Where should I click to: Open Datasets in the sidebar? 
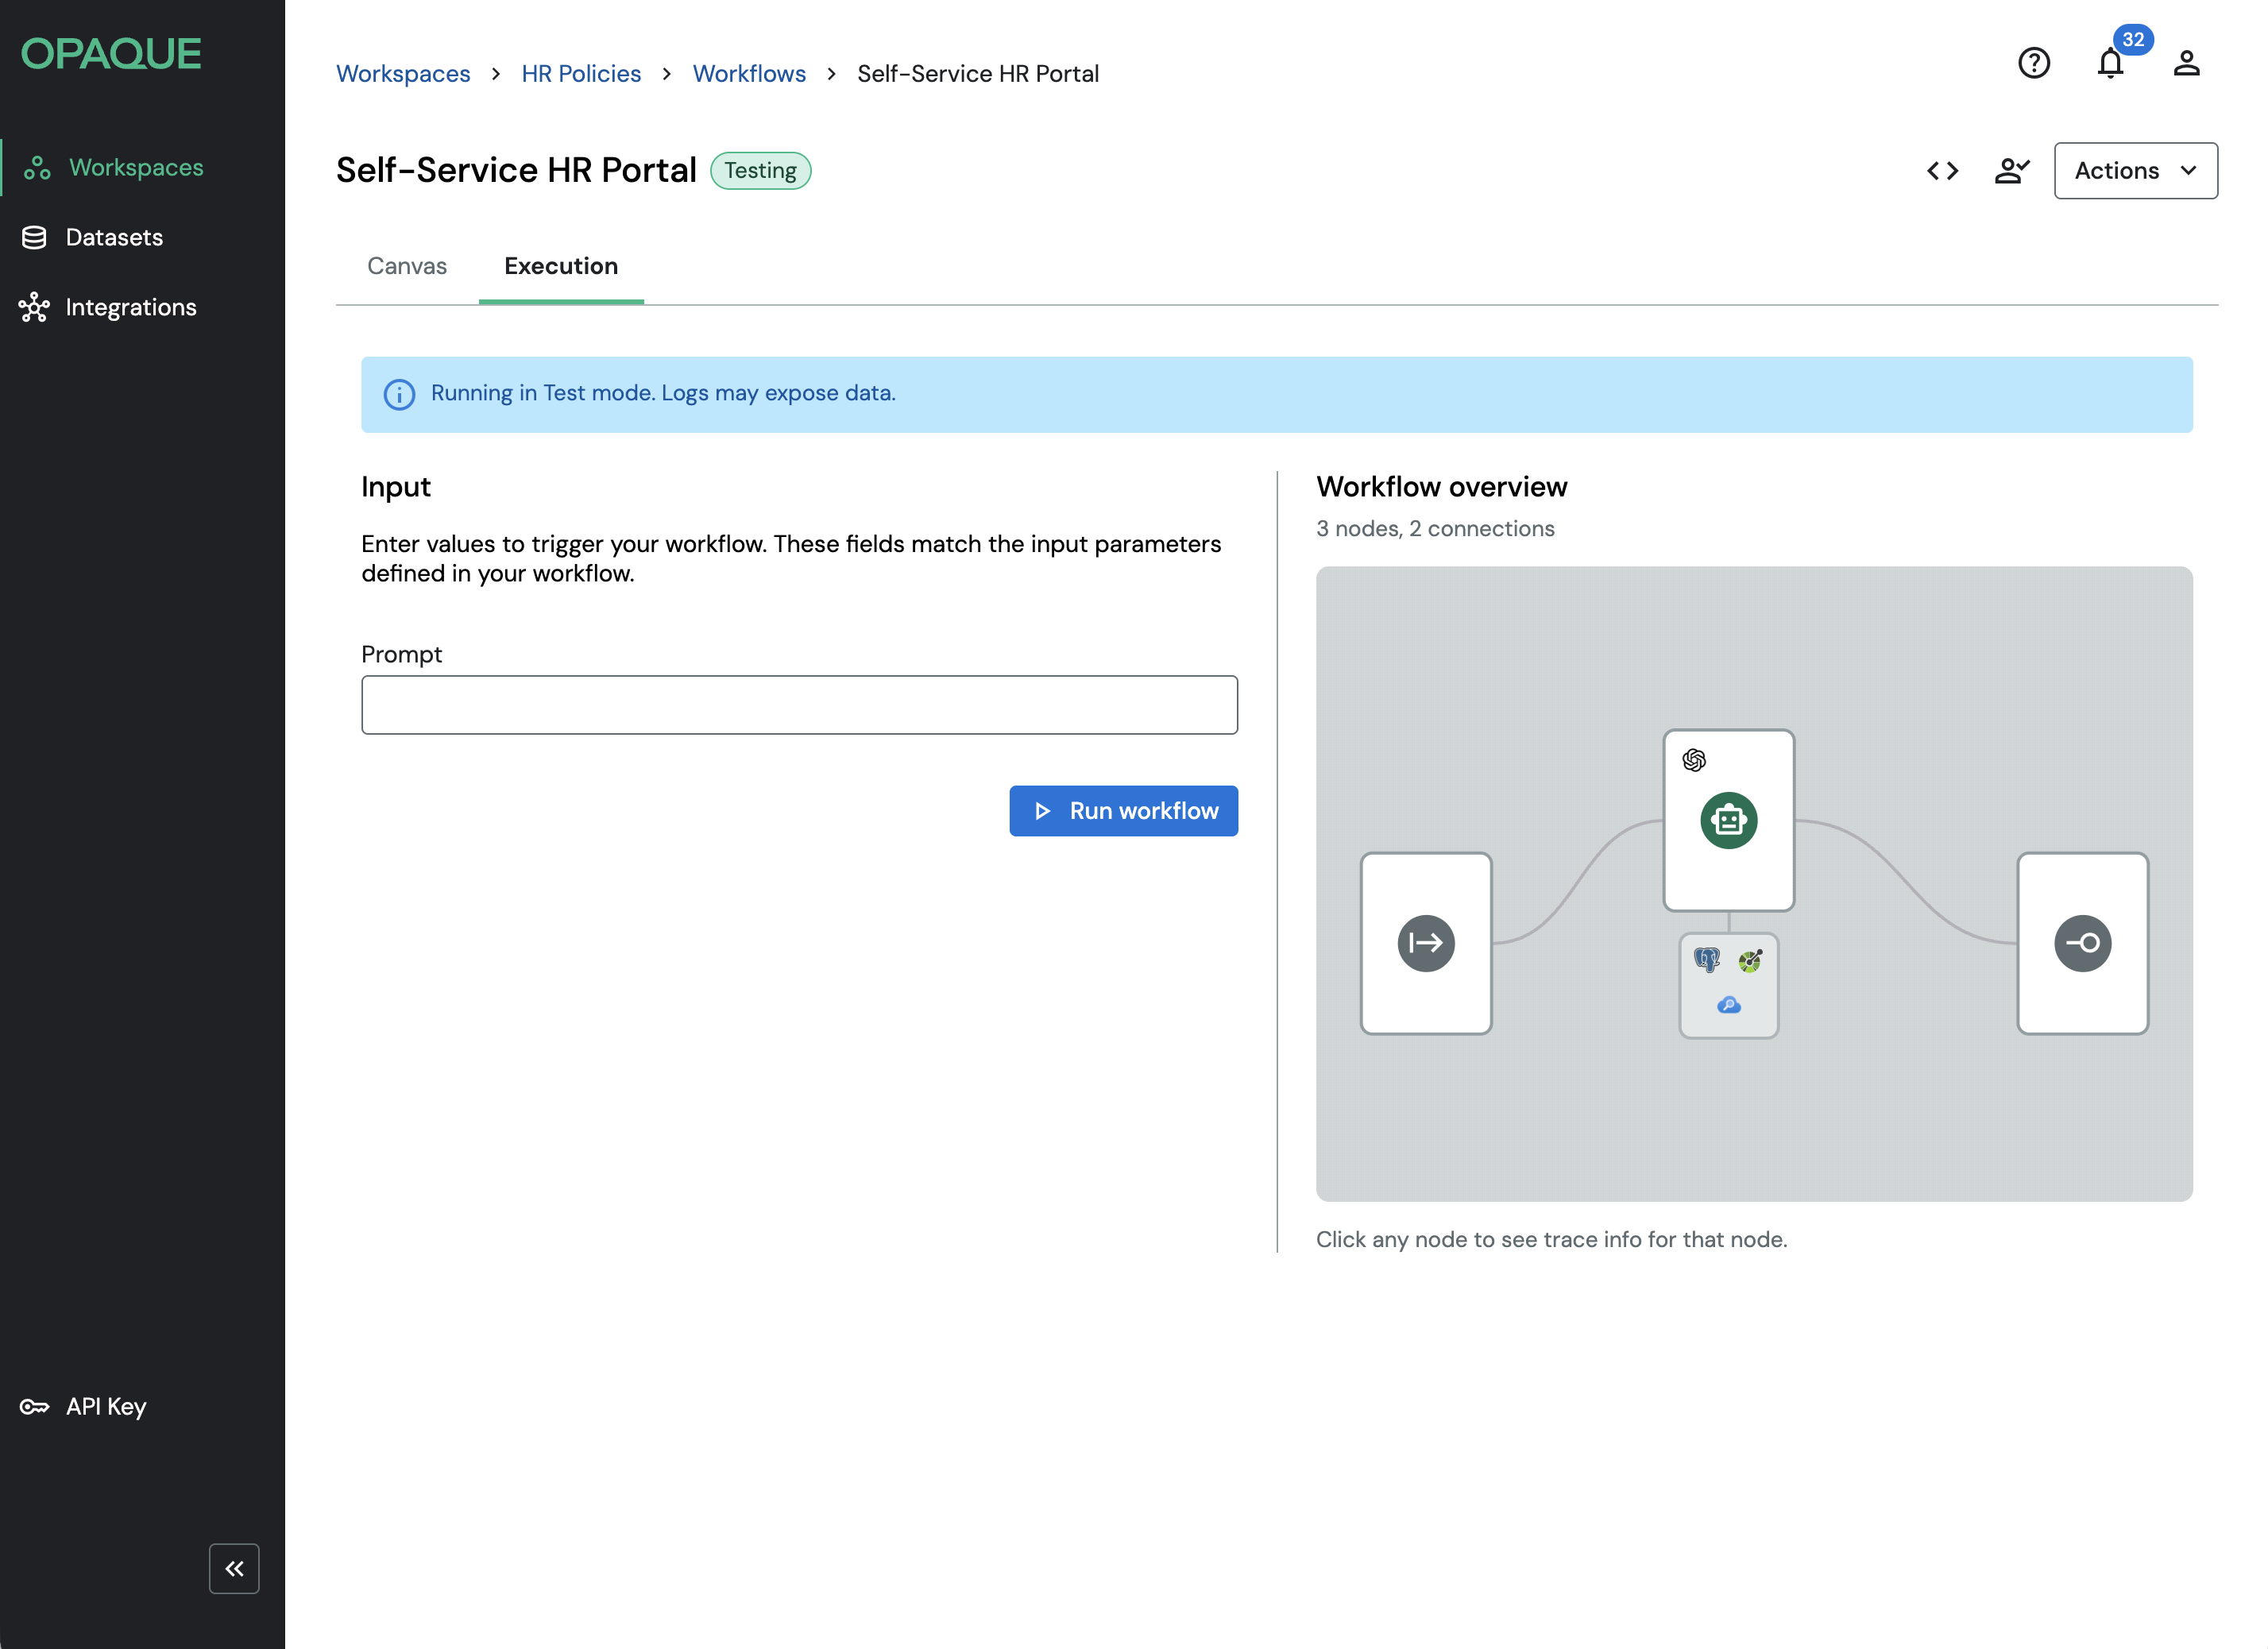point(114,237)
